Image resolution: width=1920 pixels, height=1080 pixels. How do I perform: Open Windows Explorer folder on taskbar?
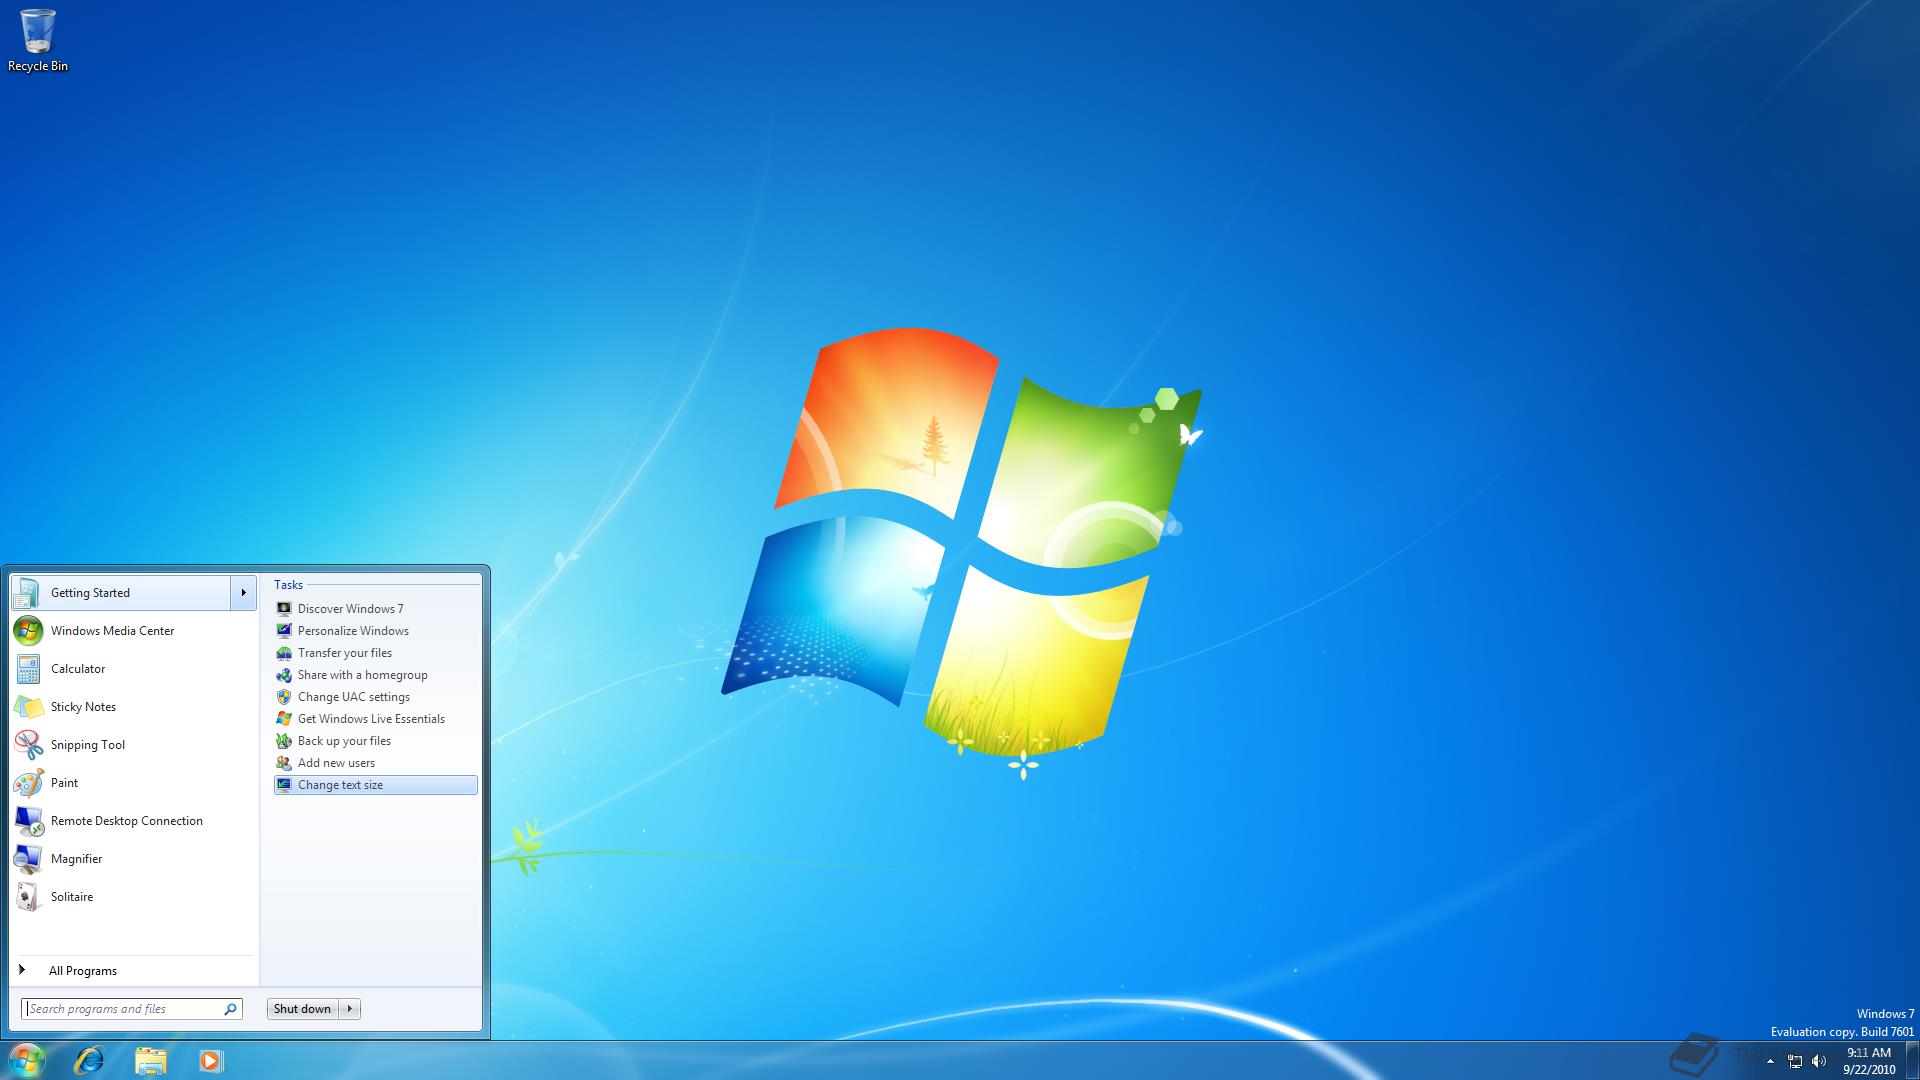150,1060
